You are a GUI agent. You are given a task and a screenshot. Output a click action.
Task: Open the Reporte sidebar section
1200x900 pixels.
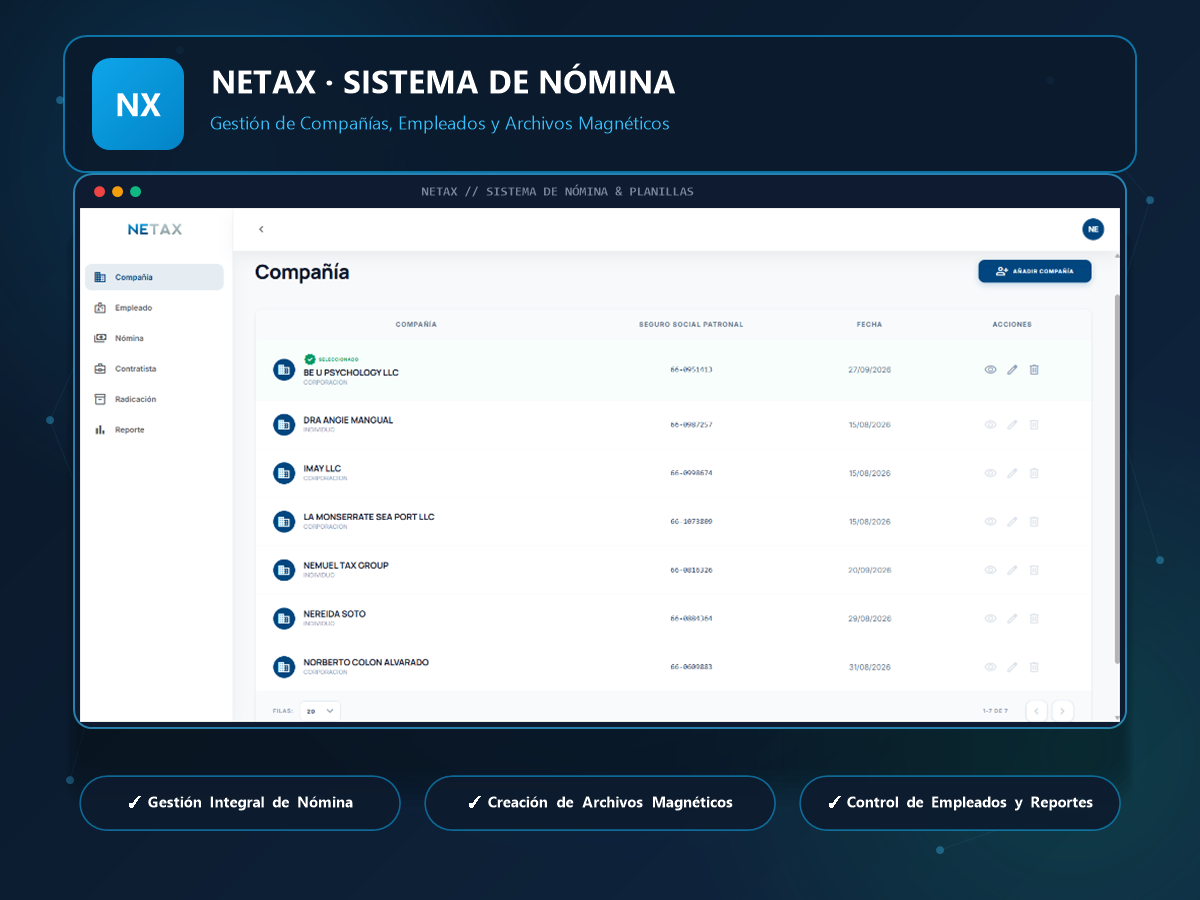point(155,430)
